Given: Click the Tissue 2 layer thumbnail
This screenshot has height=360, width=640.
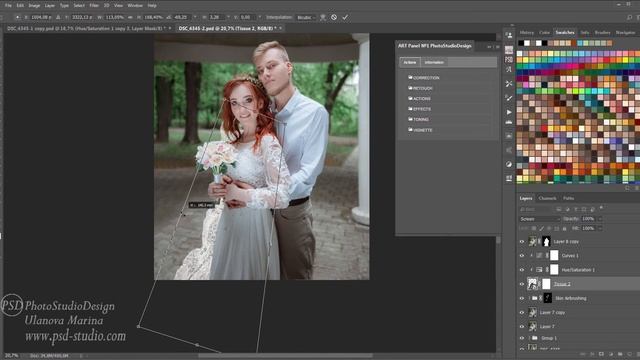Looking at the screenshot, I should pos(532,284).
